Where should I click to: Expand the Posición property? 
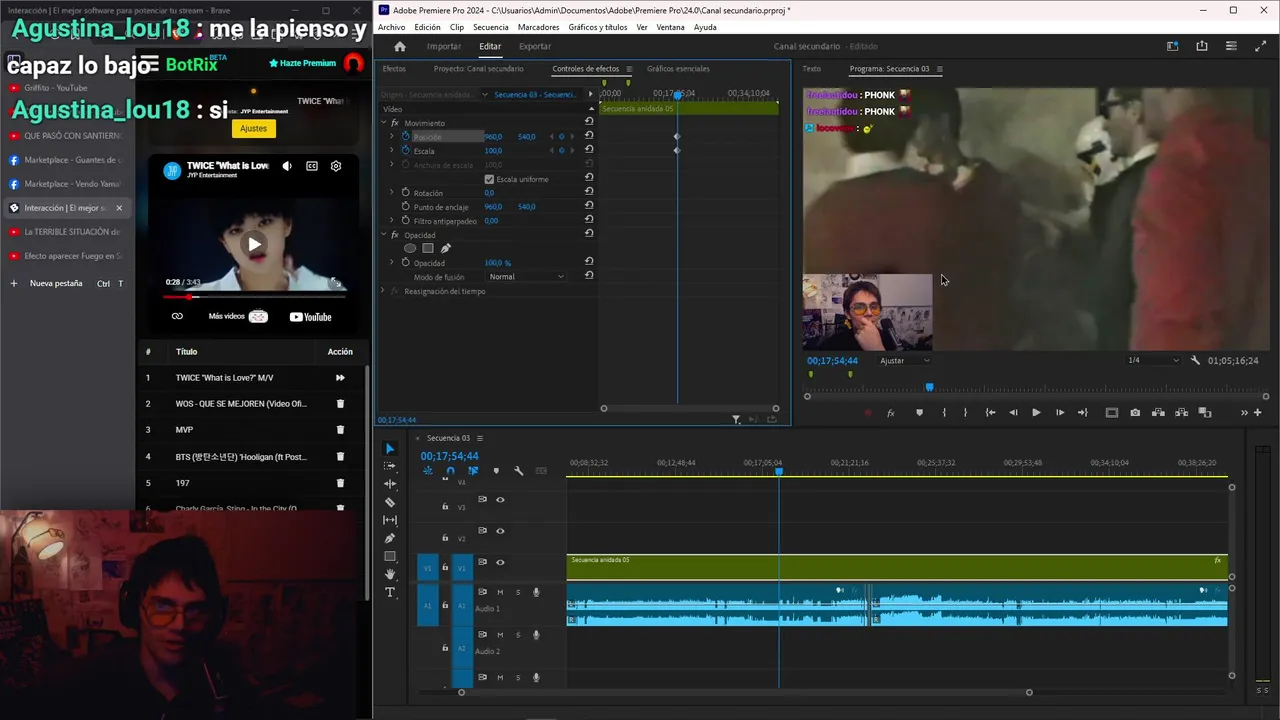tap(392, 136)
